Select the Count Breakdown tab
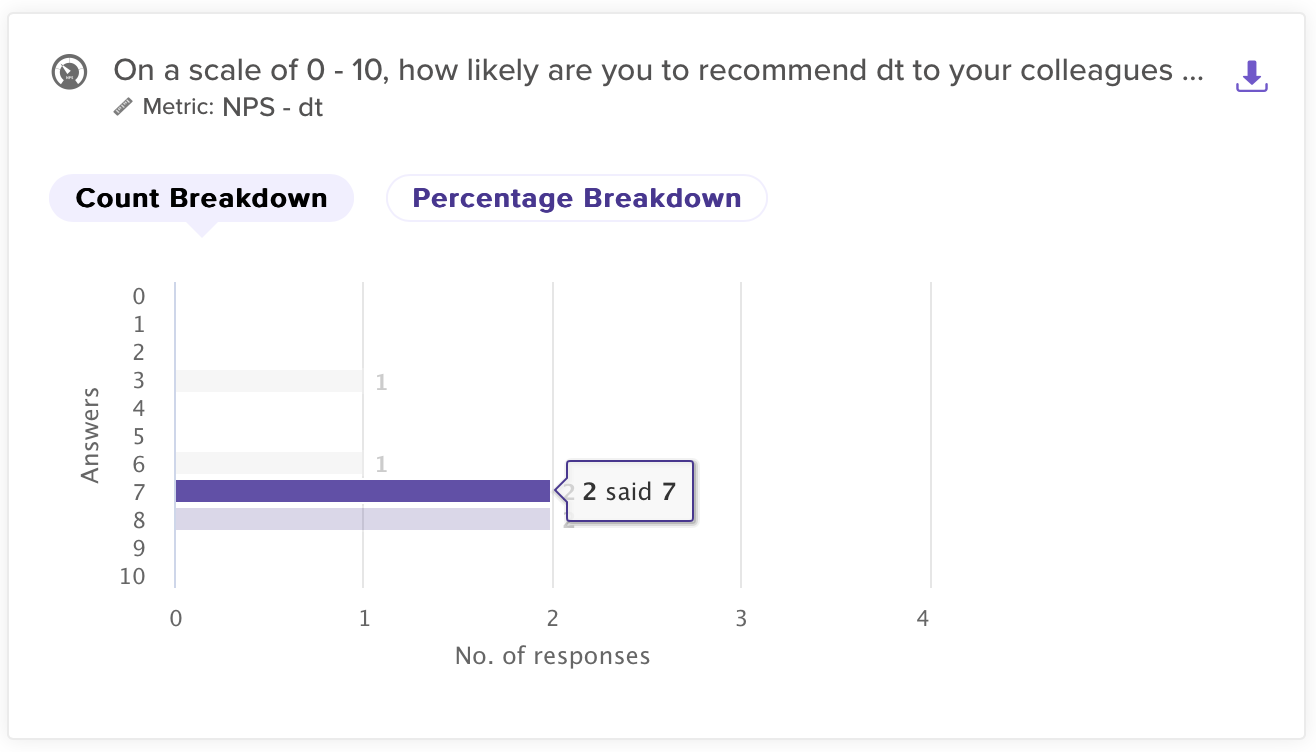The image size is (1316, 752). [201, 198]
